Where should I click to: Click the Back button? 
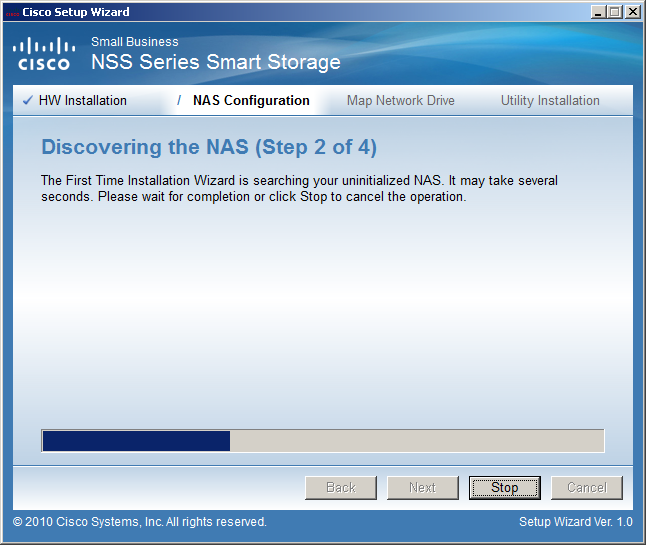(341, 488)
